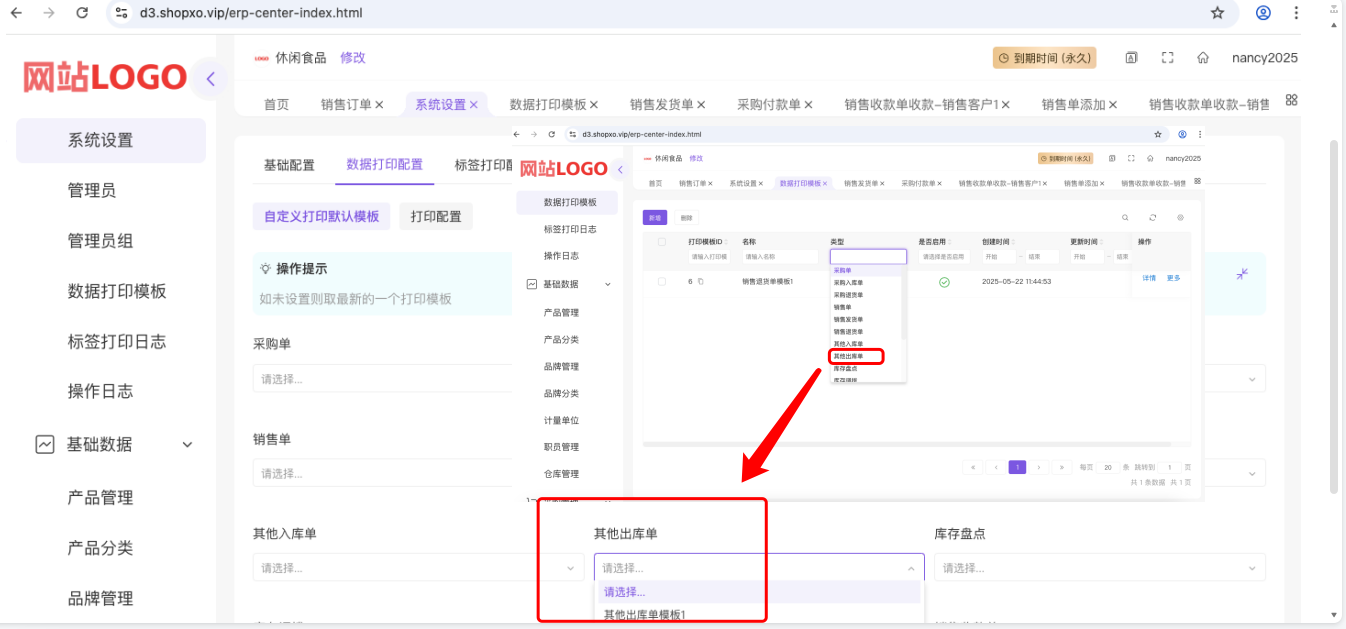The image size is (1346, 629).
Task: Open the 销售收款单收款-销售客户1 tab
Action: [921, 105]
